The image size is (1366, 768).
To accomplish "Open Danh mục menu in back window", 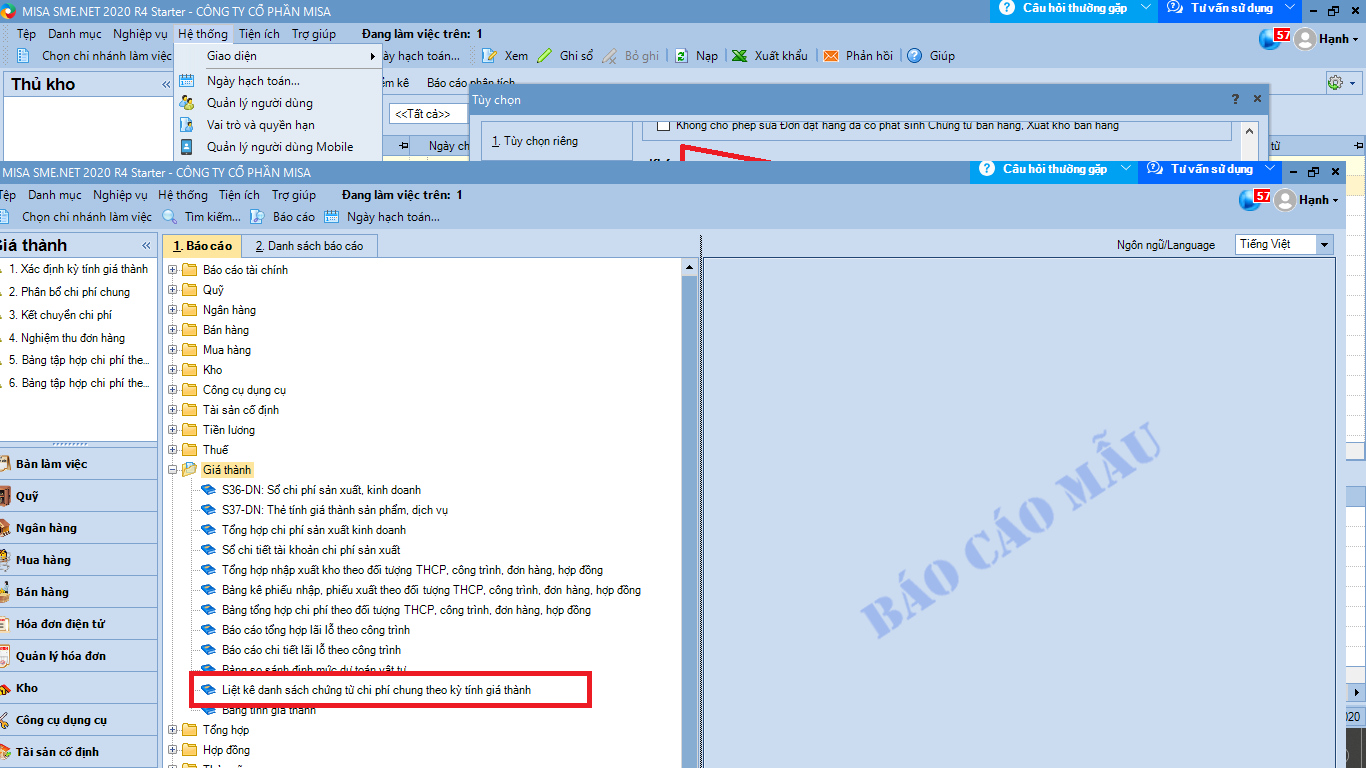I will tap(75, 34).
